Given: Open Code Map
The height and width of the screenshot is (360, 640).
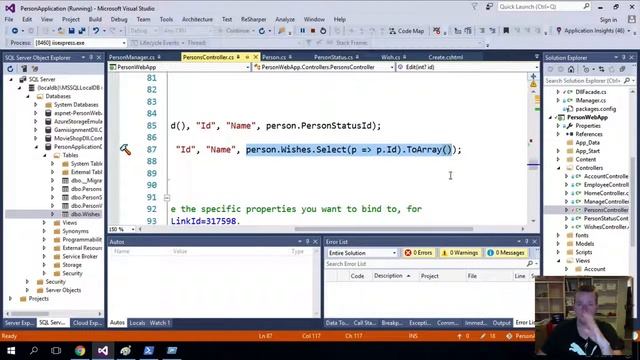Looking at the screenshot, I should tap(407, 31).
